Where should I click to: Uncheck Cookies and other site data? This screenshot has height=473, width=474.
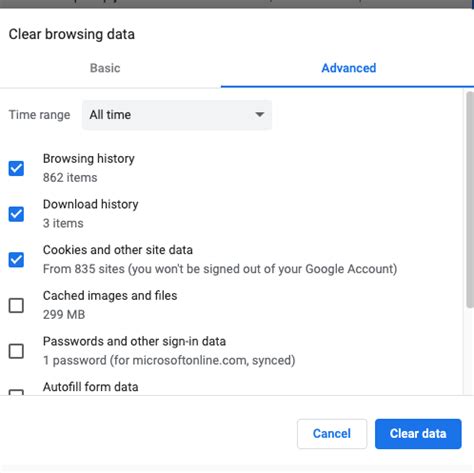click(x=16, y=259)
